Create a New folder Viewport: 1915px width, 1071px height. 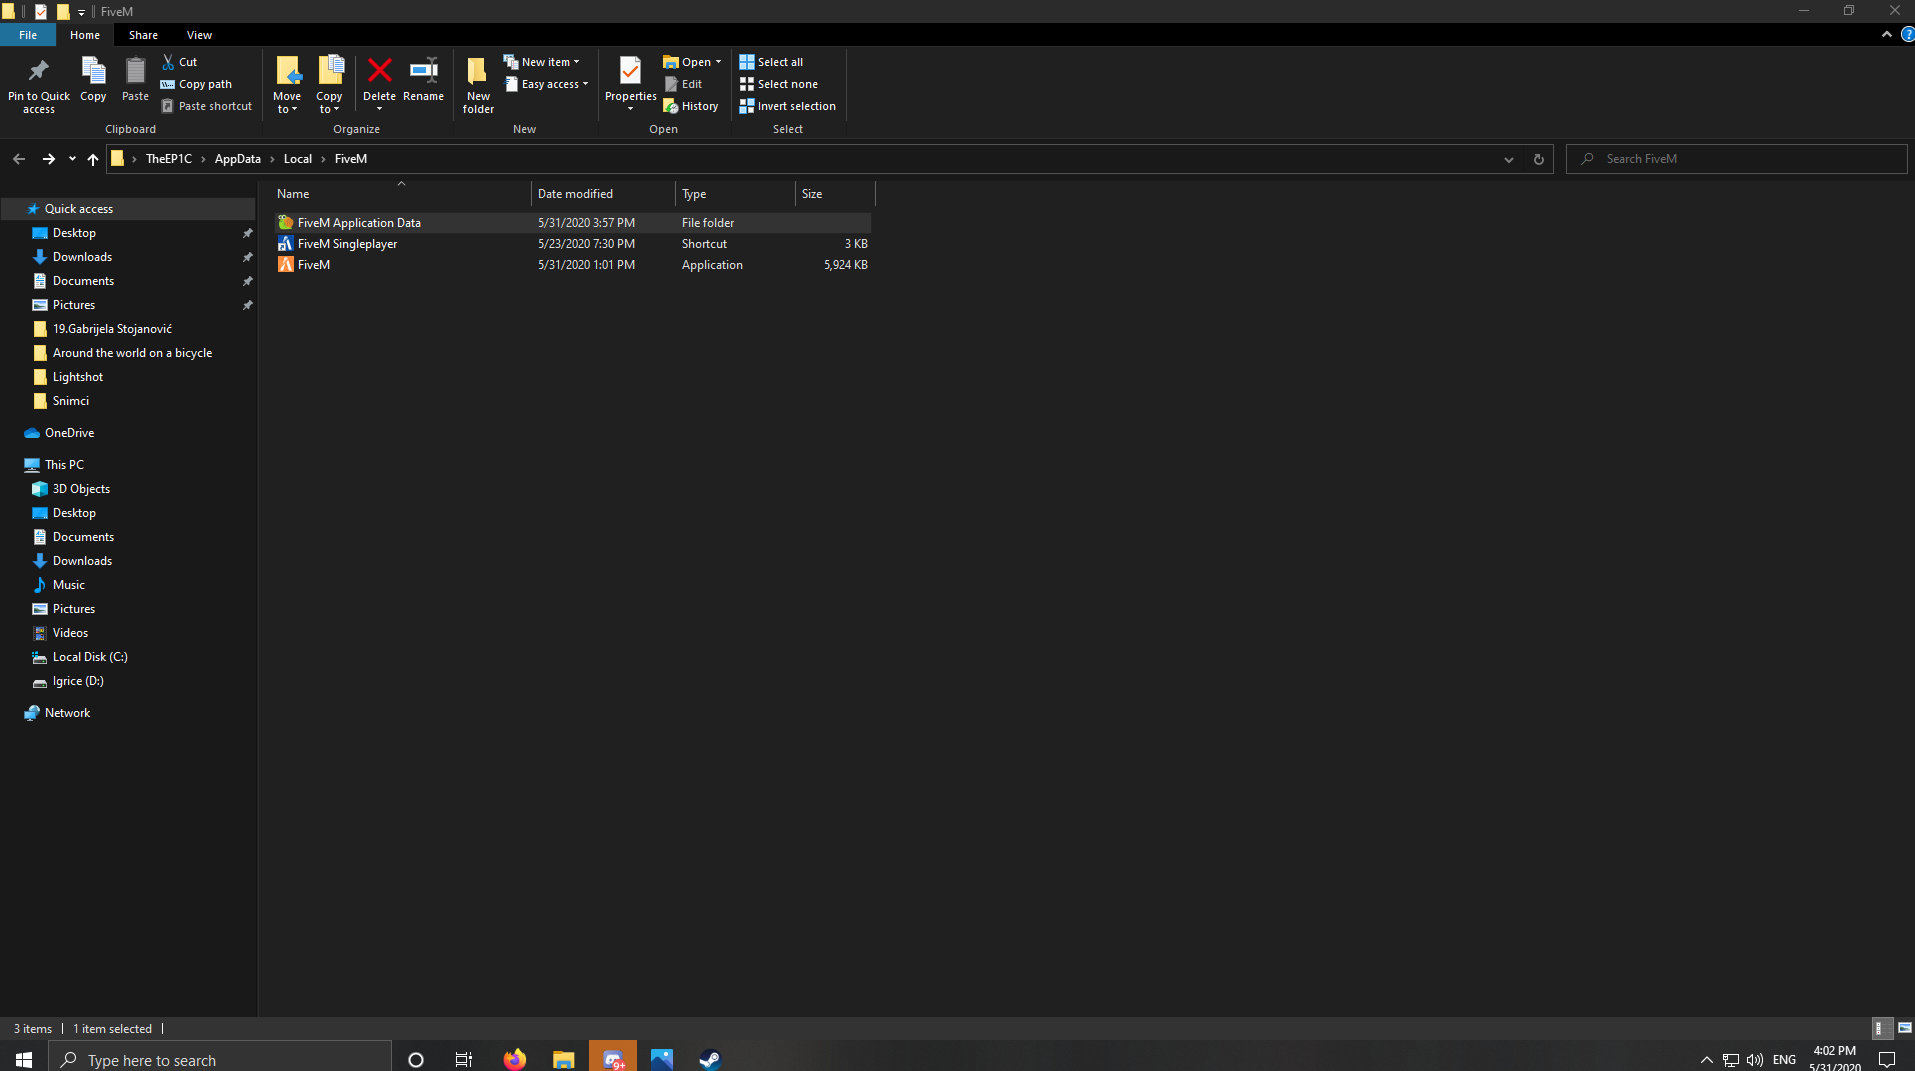477,82
